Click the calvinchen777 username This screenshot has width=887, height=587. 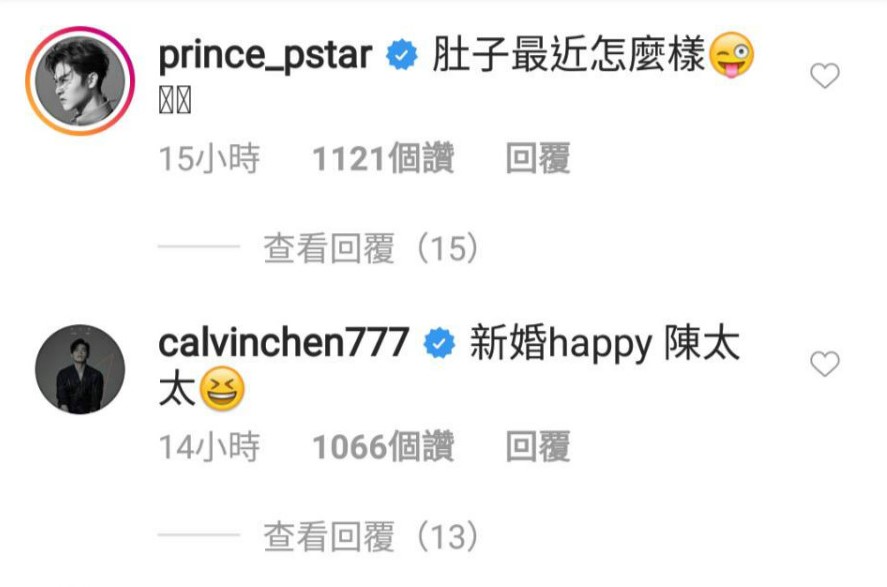[x=283, y=343]
